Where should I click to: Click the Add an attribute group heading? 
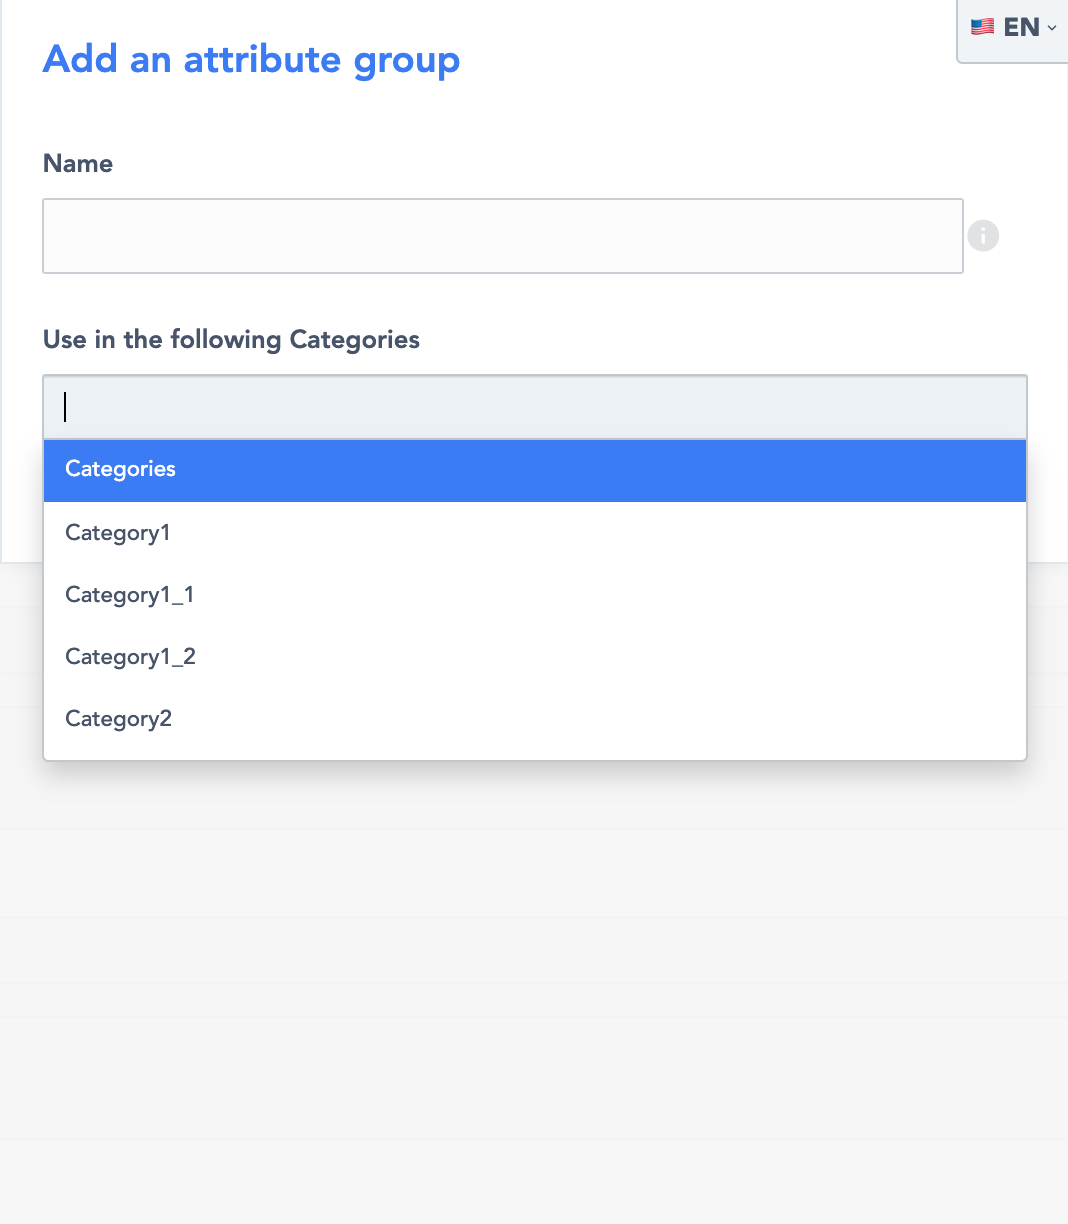tap(251, 60)
